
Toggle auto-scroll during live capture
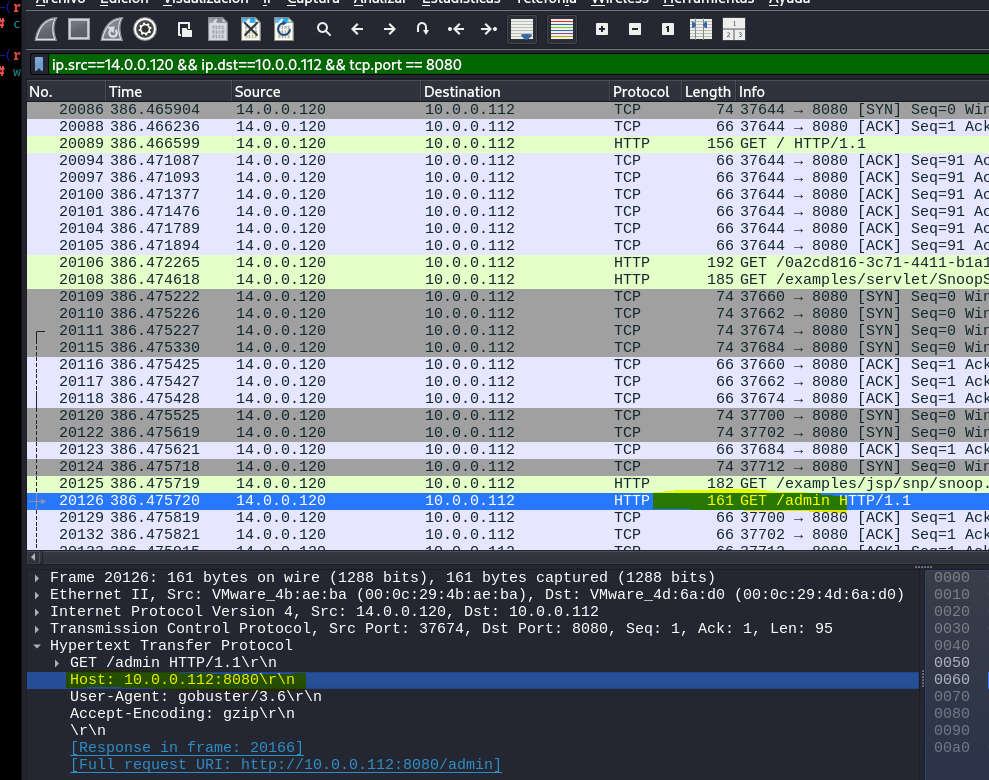coord(521,29)
